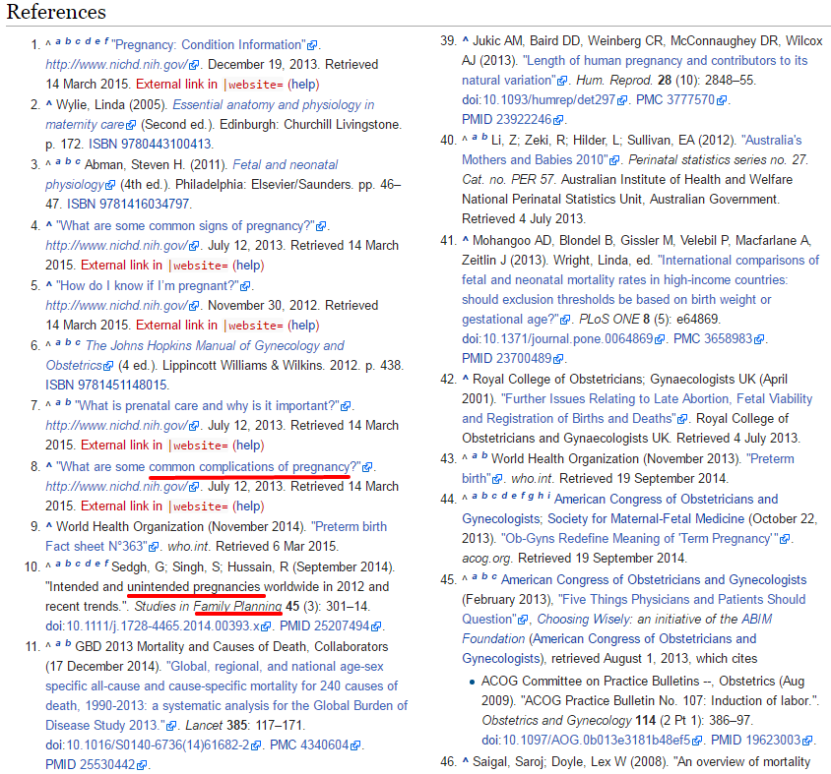Open "Length of human pregnancy and contributors" link
This screenshot has height=774, width=831.
pos(635,71)
